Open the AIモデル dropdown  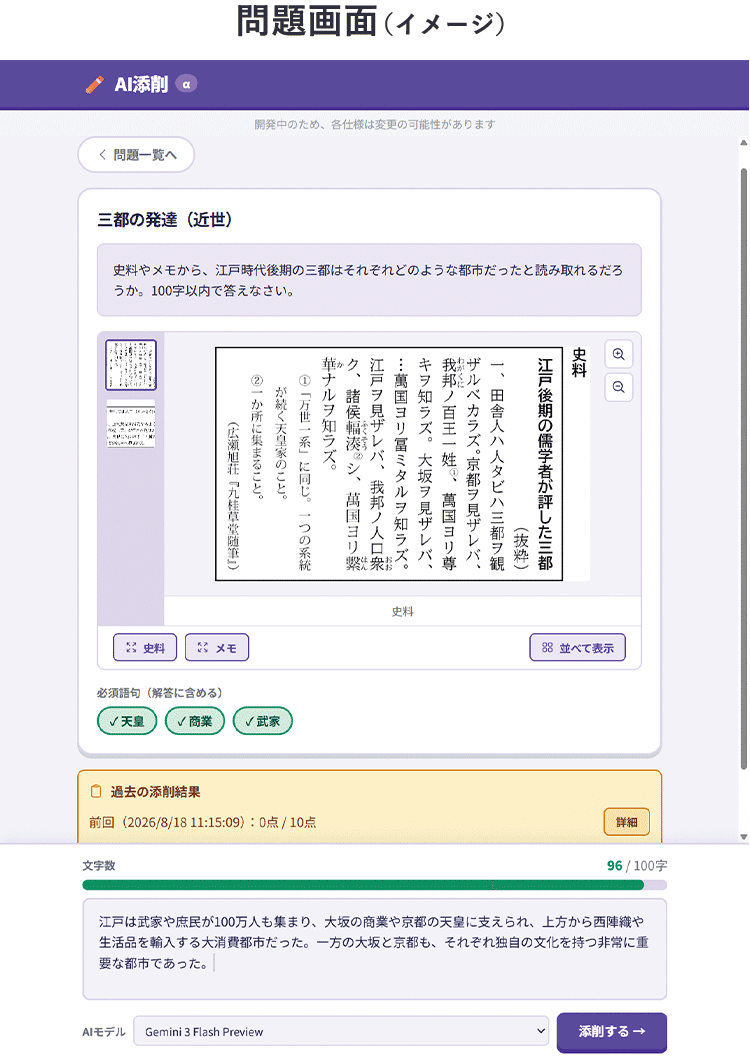pyautogui.click(x=341, y=1032)
